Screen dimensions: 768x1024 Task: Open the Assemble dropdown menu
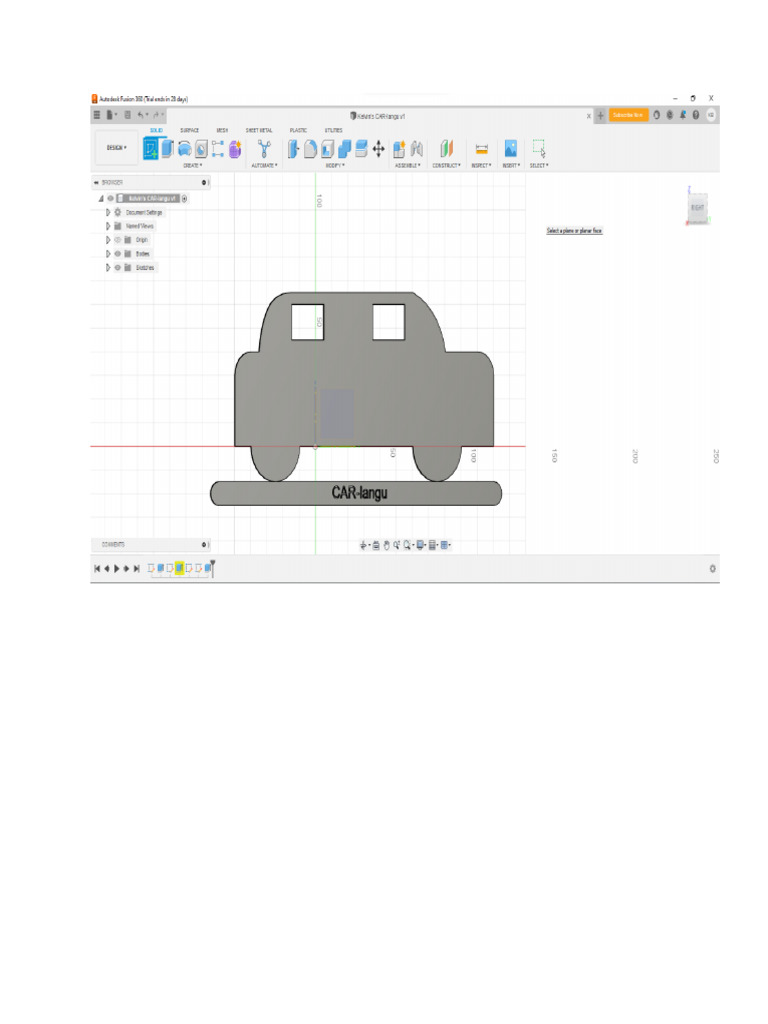click(x=408, y=165)
